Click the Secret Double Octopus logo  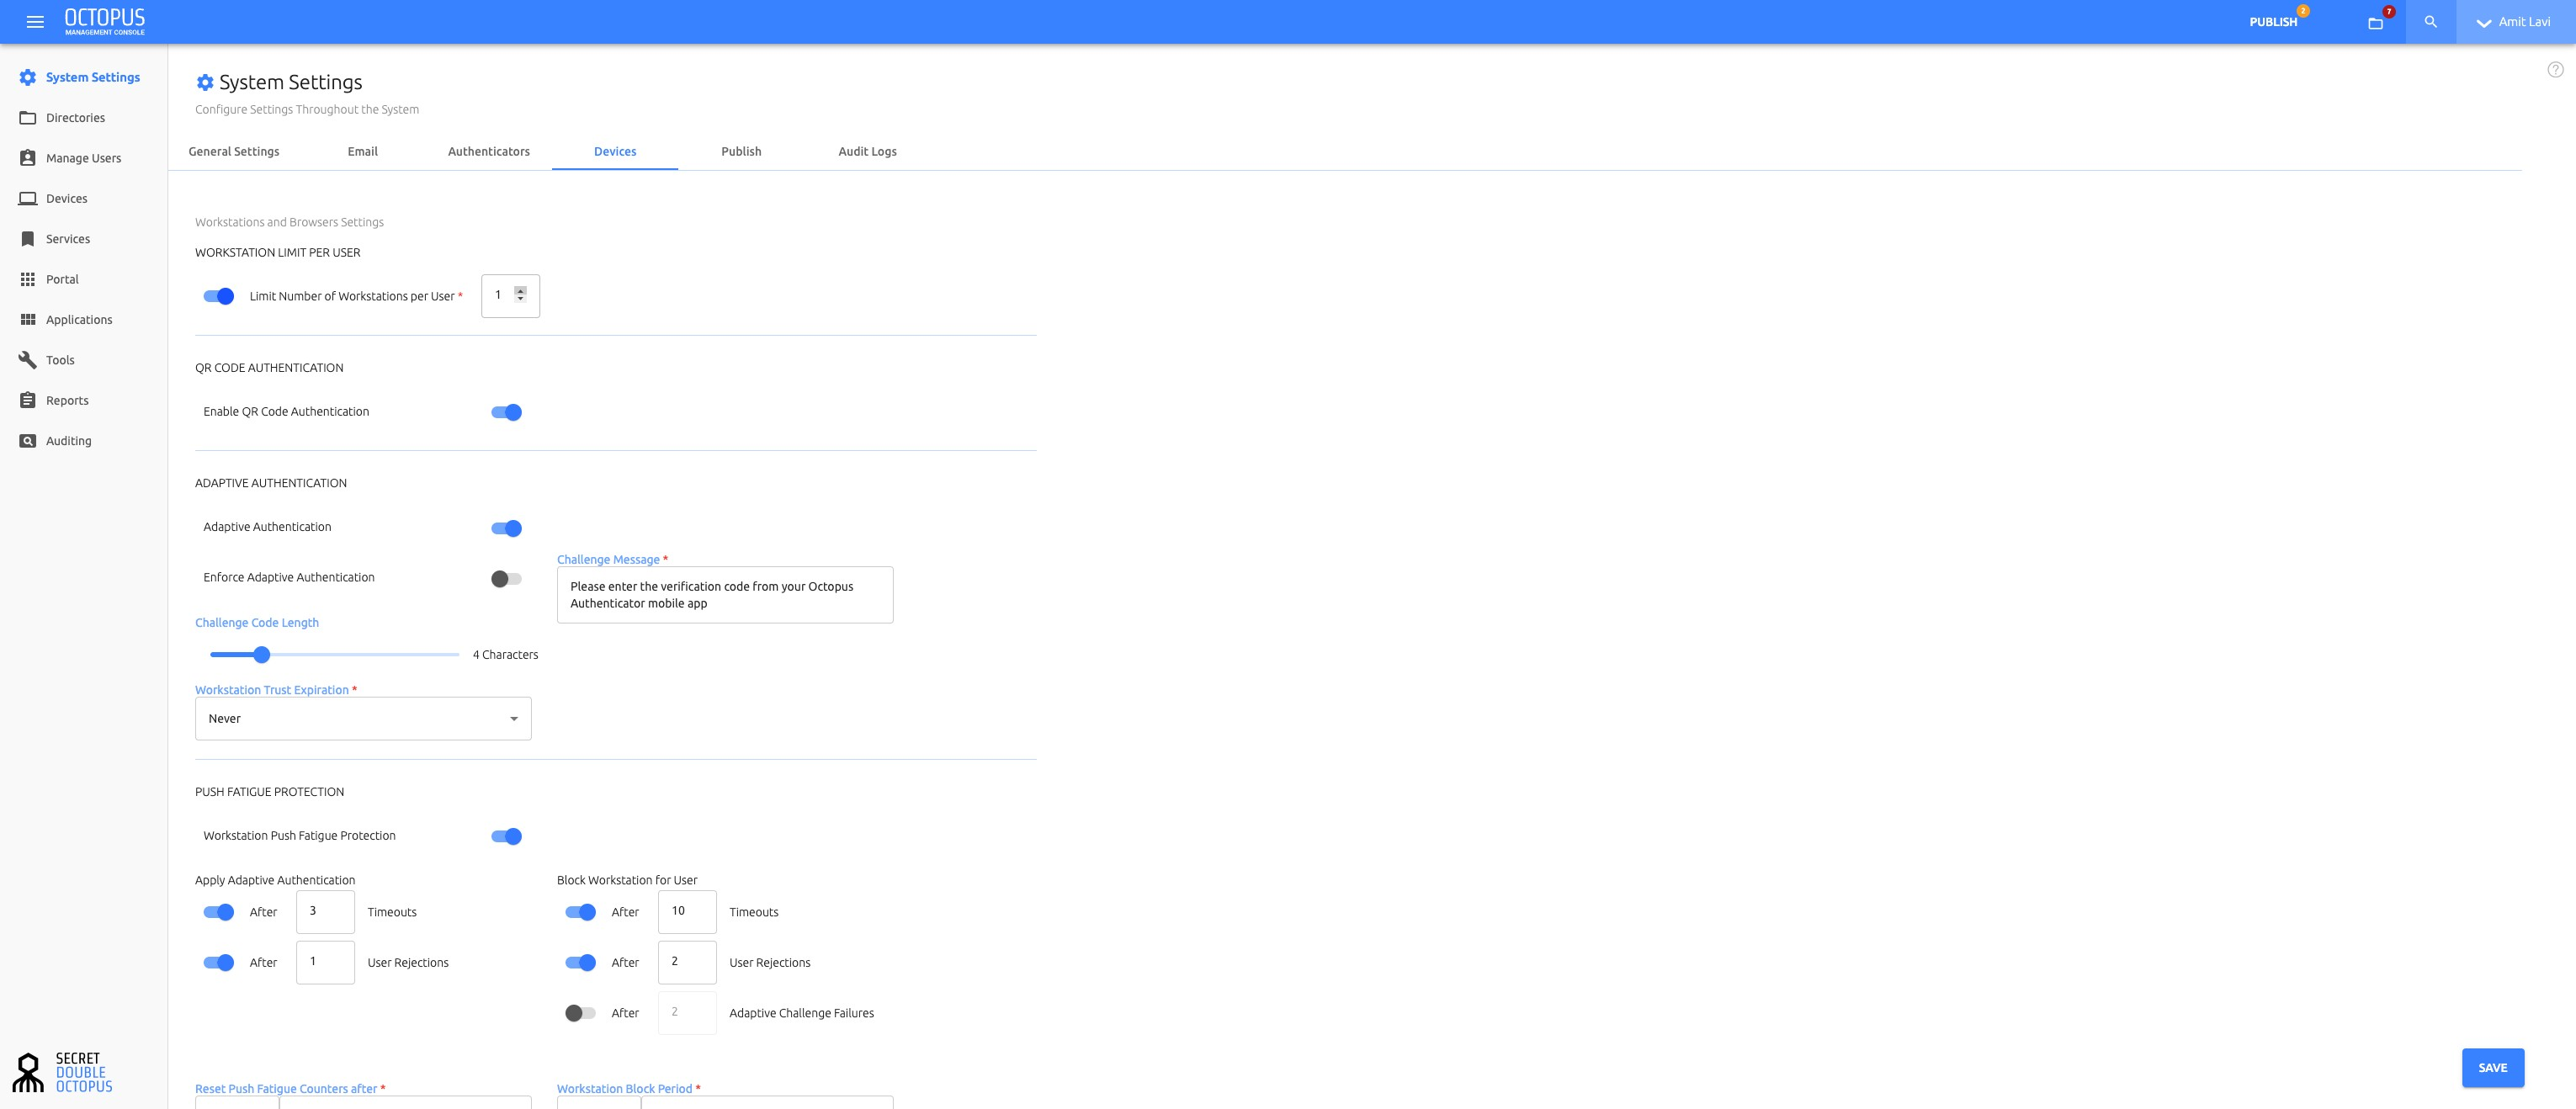(x=62, y=1072)
